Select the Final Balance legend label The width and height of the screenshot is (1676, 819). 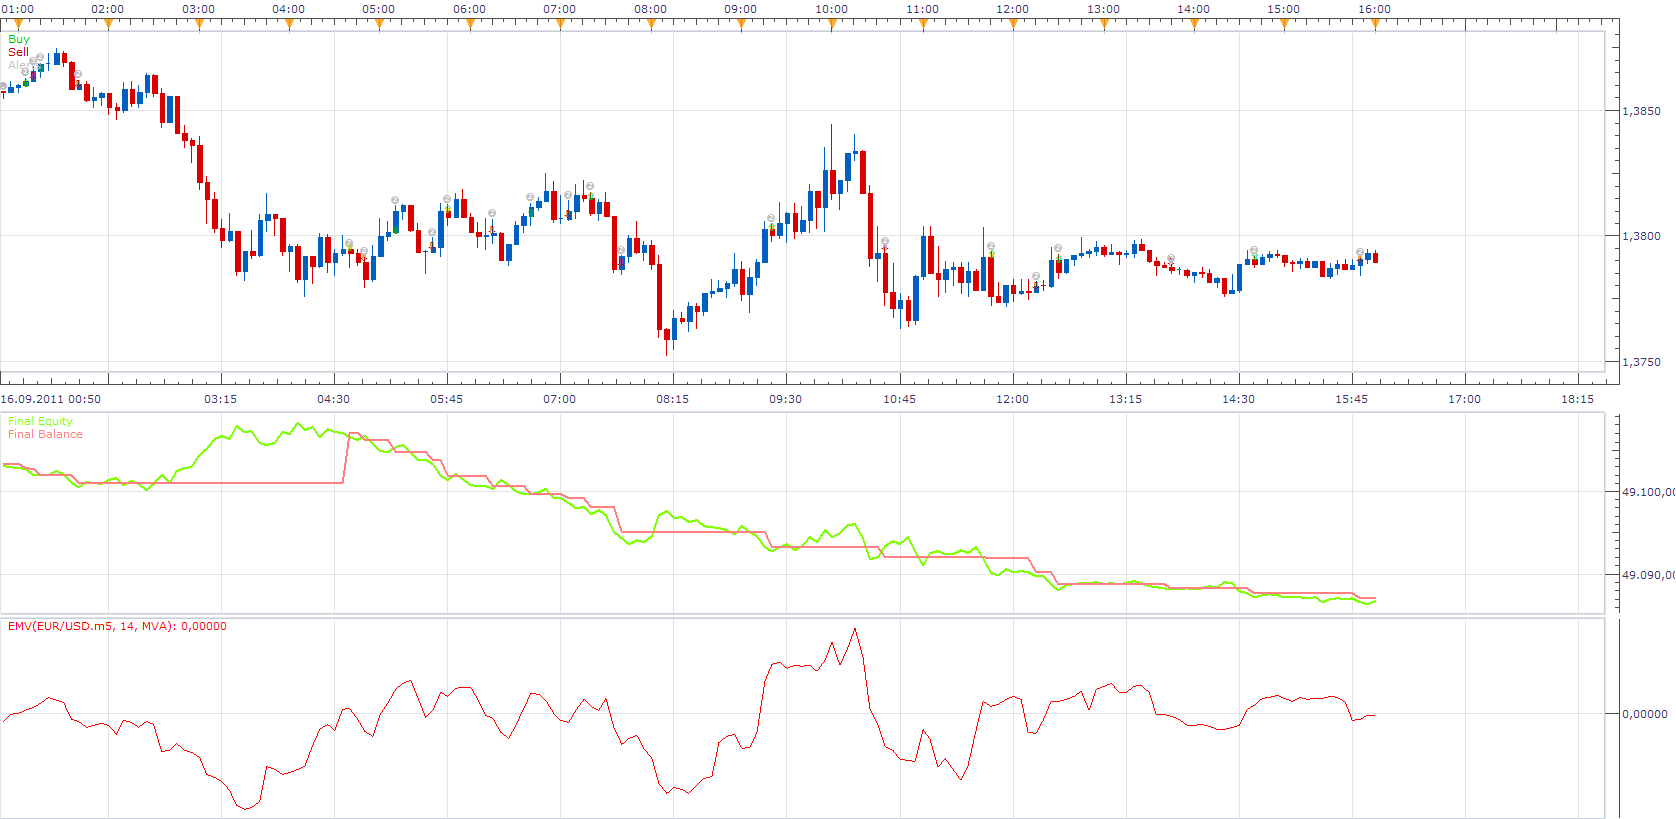[x=45, y=434]
